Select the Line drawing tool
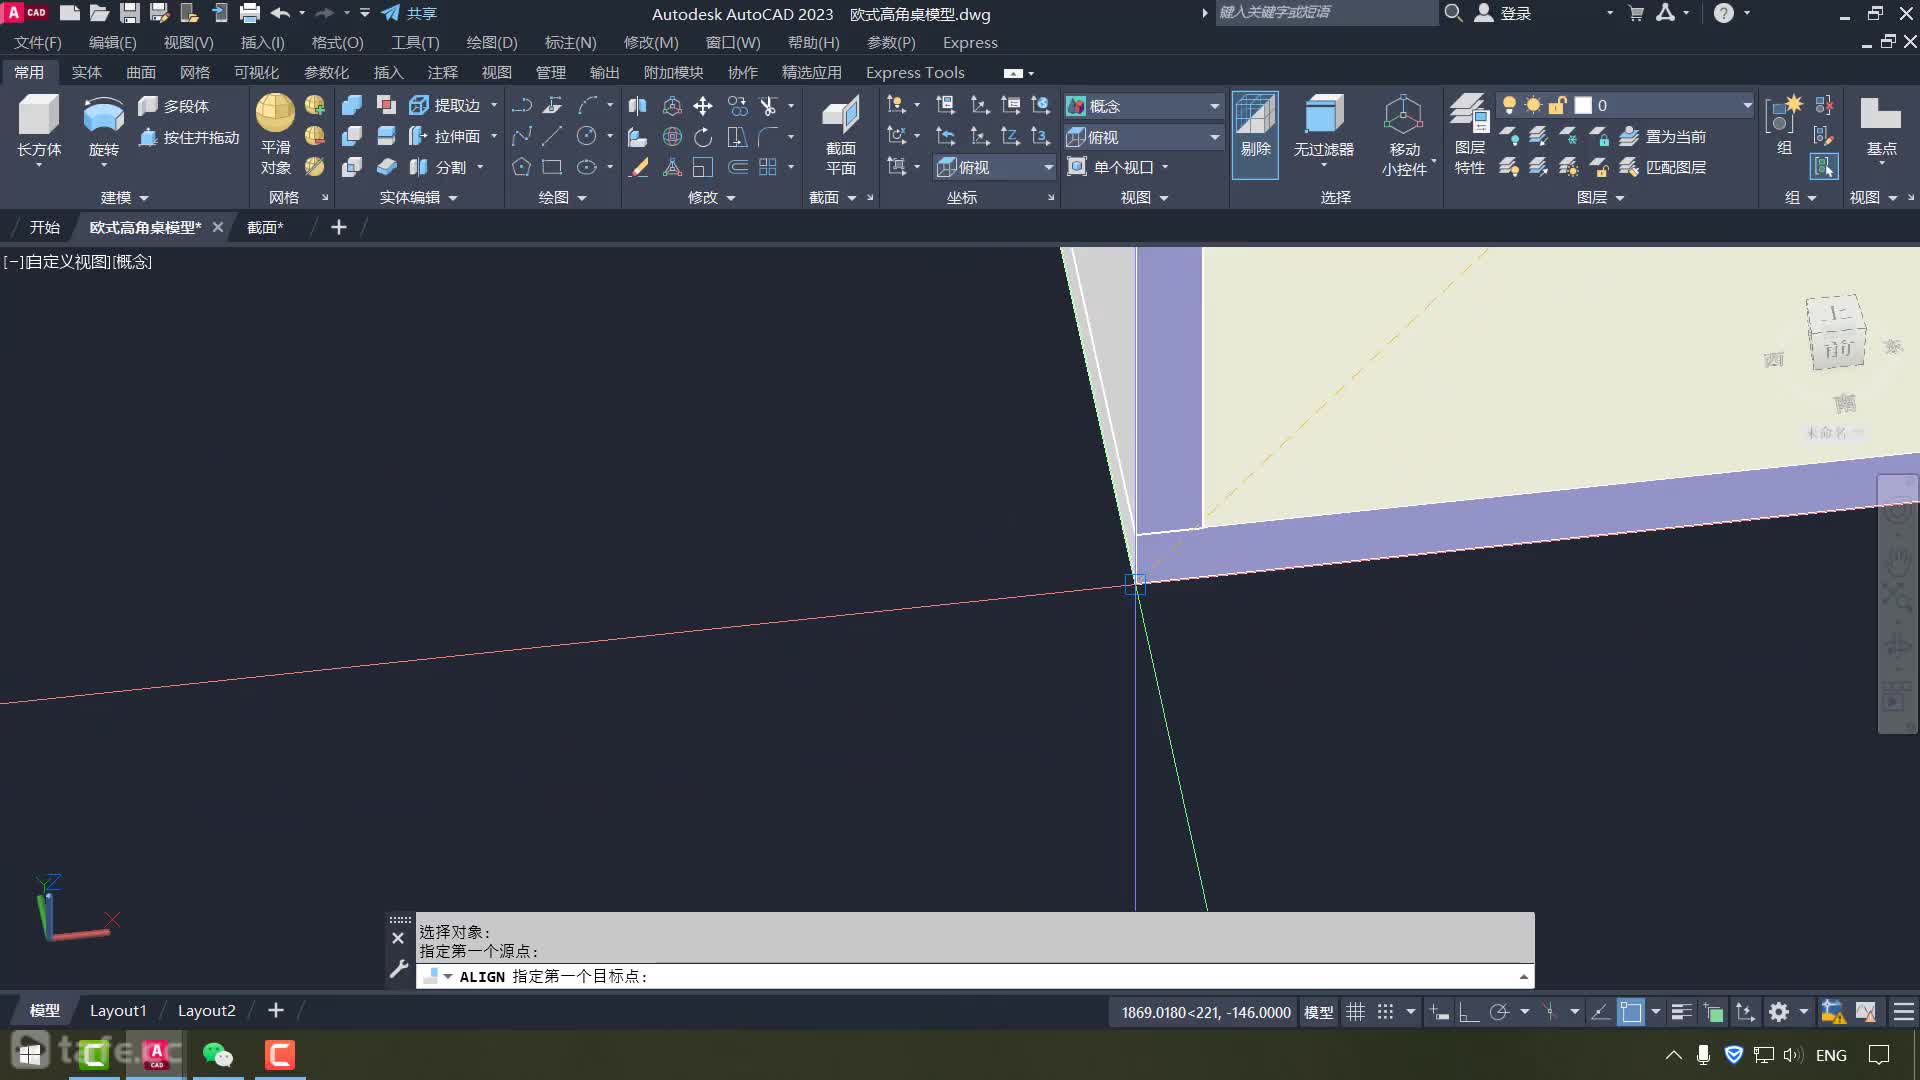Viewport: 1920px width, 1080px height. coord(552,136)
